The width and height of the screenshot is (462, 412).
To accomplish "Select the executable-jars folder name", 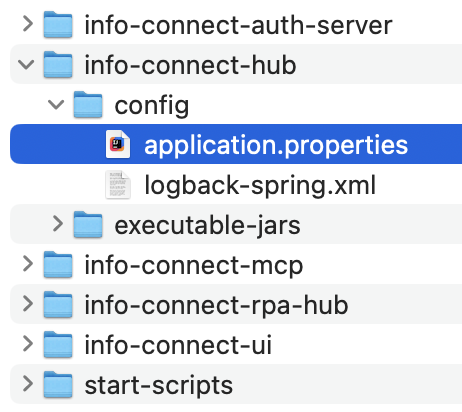I will point(207,226).
